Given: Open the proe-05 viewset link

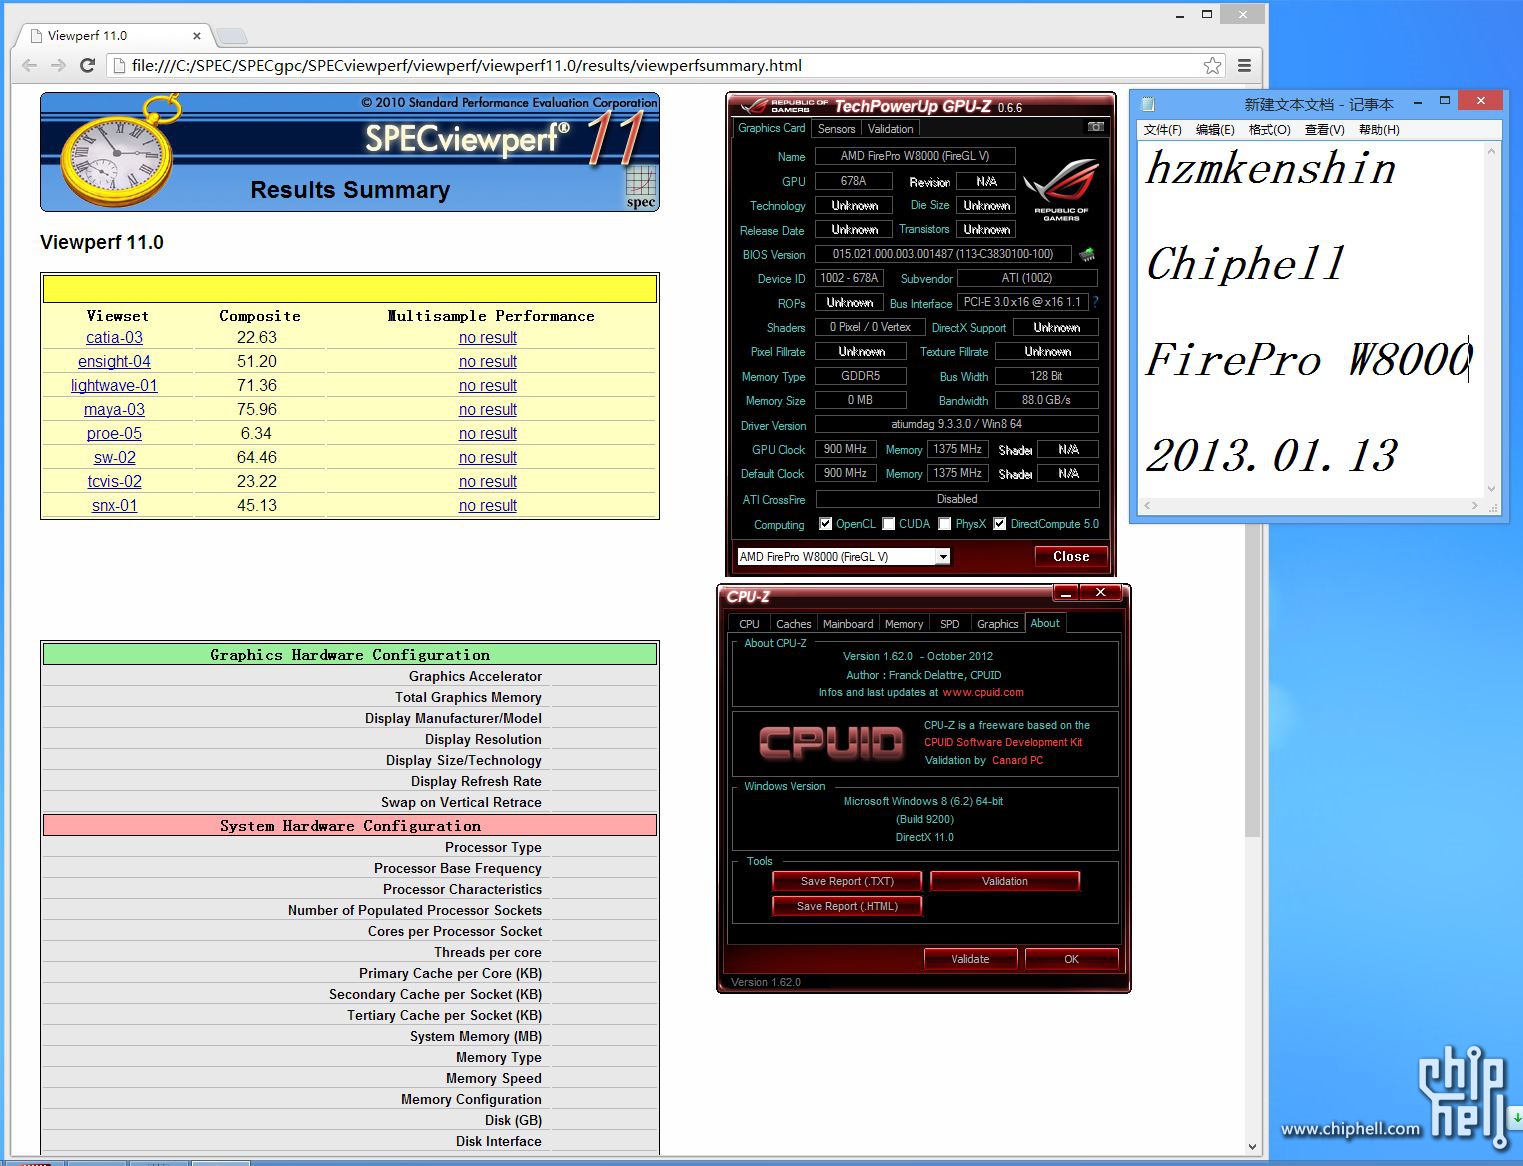Looking at the screenshot, I should 114,434.
